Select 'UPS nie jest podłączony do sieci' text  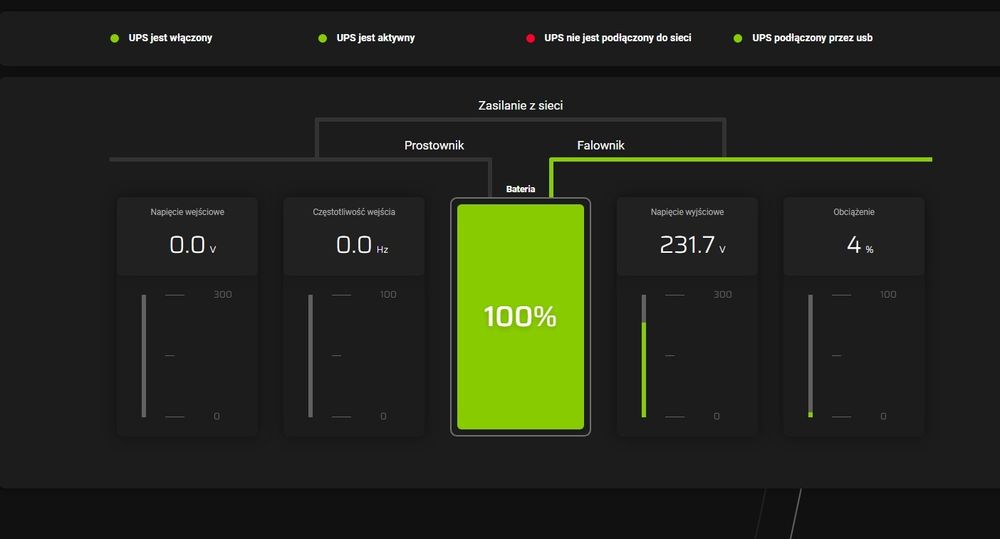pos(617,38)
